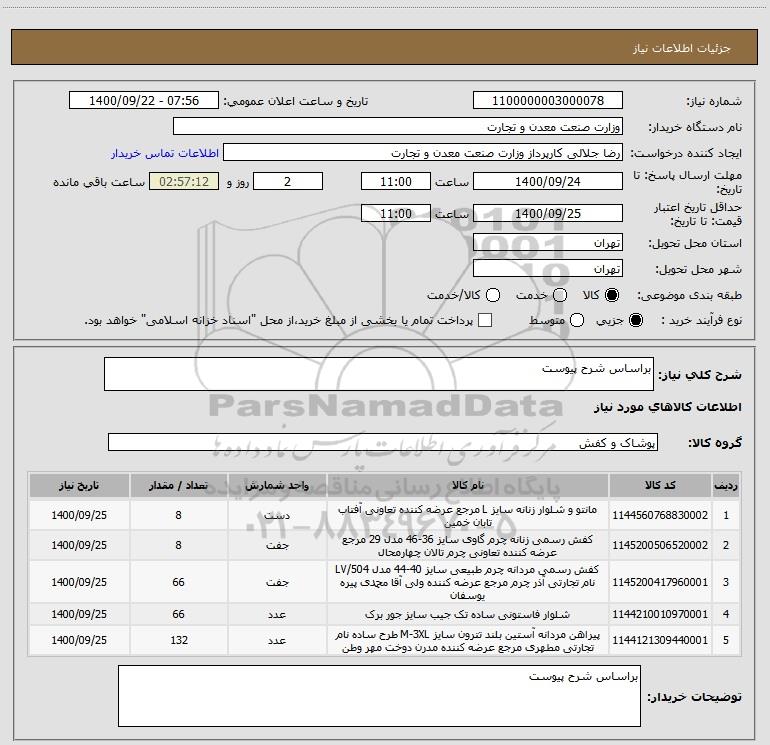Click the delivery province field تهران

548,243
